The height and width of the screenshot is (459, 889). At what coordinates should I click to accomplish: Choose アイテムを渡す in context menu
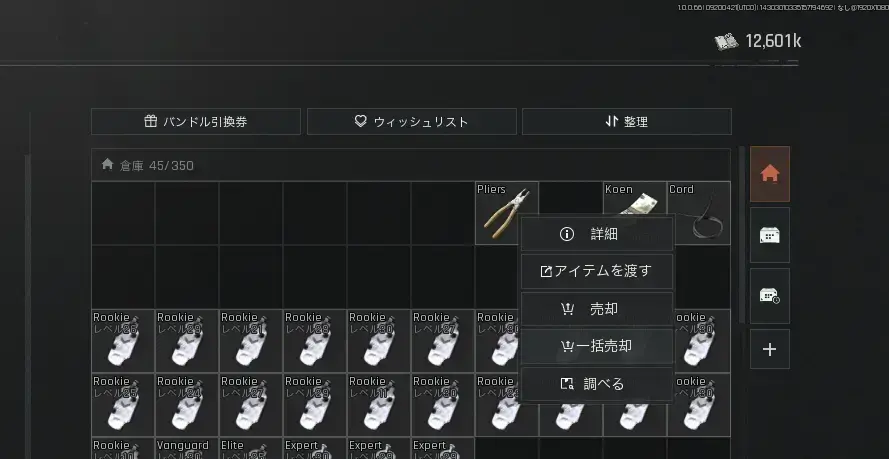click(x=597, y=271)
